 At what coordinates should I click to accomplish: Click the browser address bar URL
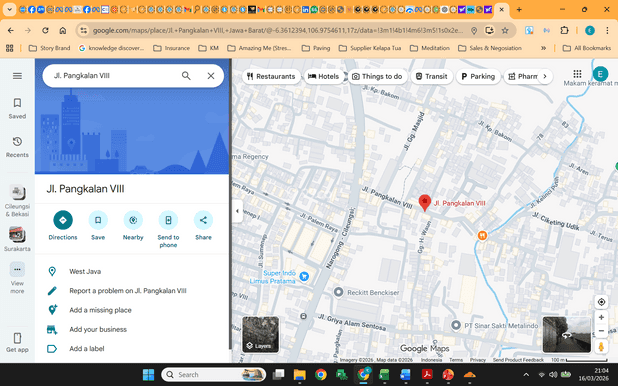click(x=277, y=30)
